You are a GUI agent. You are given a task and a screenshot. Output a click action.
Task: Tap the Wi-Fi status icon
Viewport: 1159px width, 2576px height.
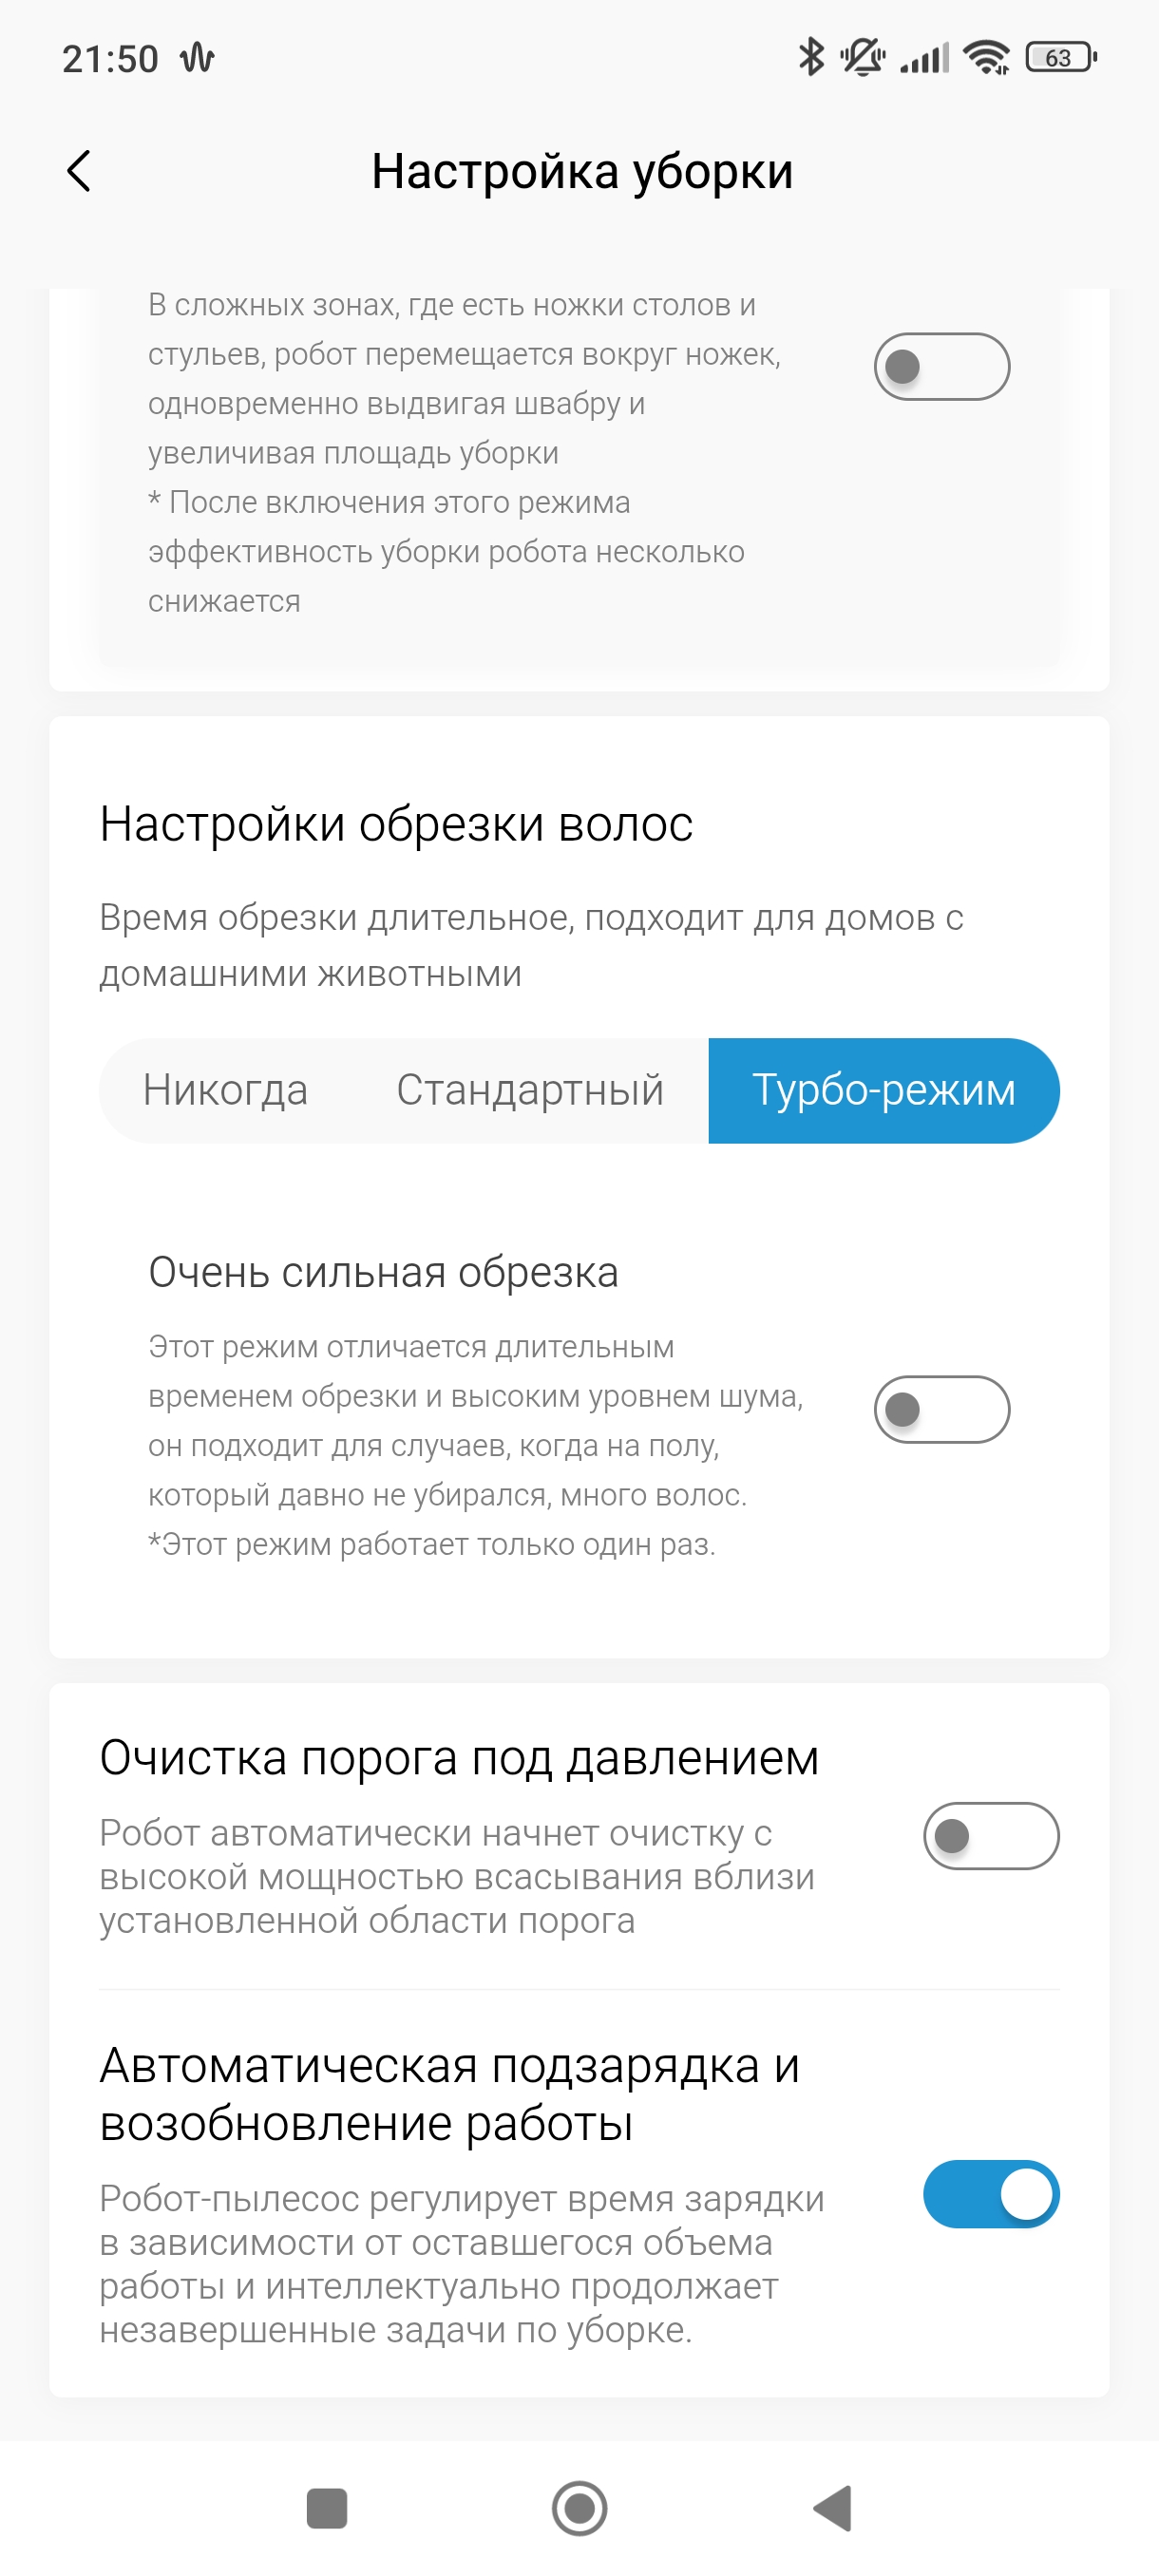coord(986,57)
